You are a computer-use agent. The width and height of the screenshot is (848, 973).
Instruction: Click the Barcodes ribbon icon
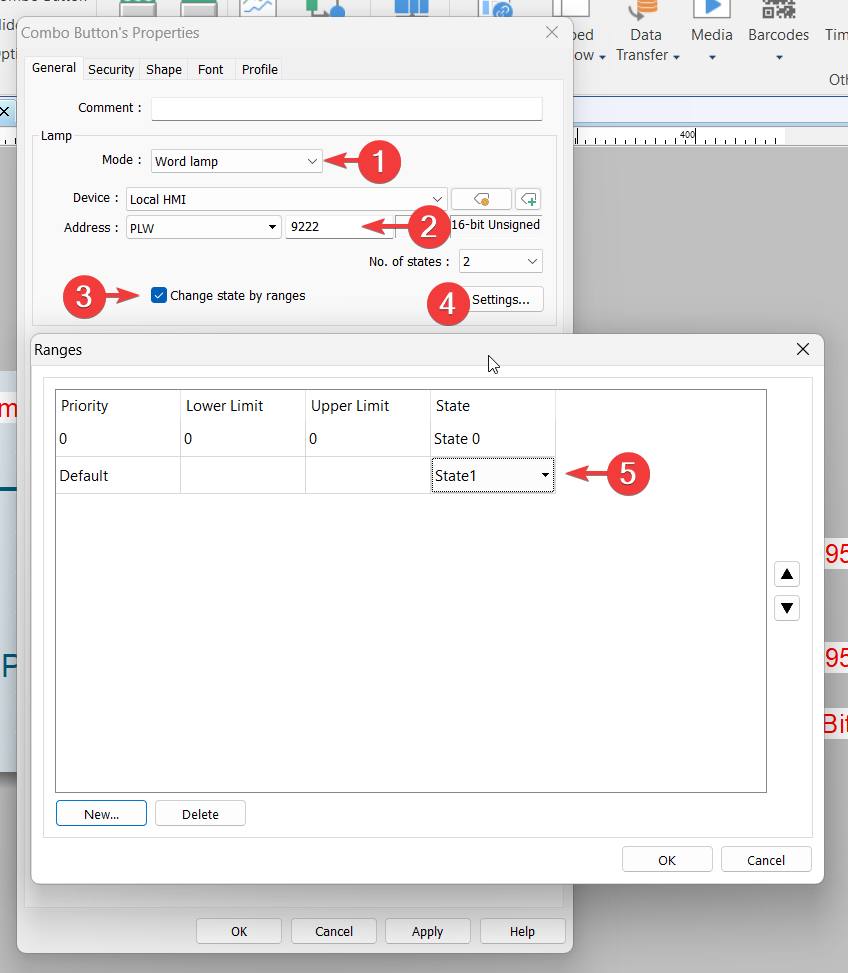[x=778, y=12]
